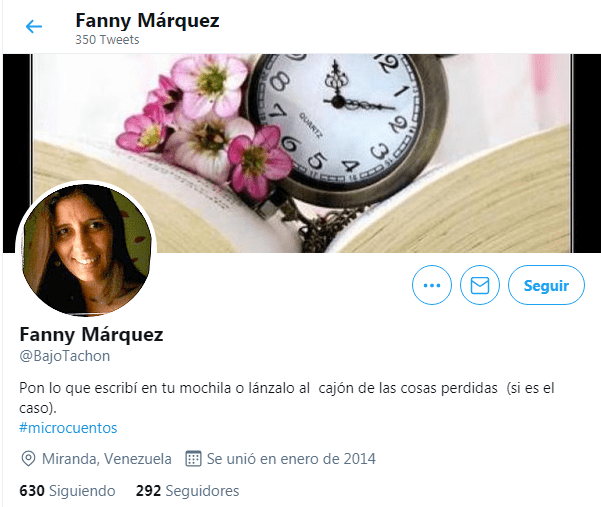Click the pink flowers in the banner
The height and width of the screenshot is (507, 601).
[203, 123]
